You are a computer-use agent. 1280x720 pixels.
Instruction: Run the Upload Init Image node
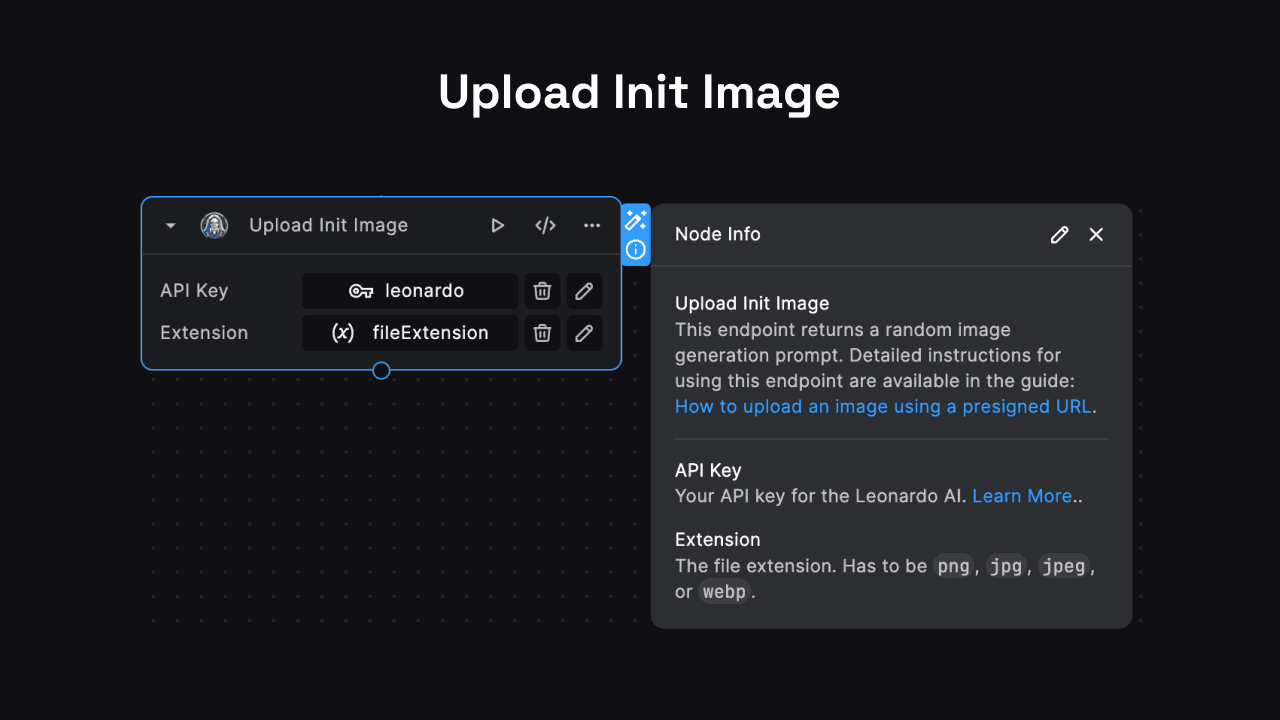[x=497, y=225]
